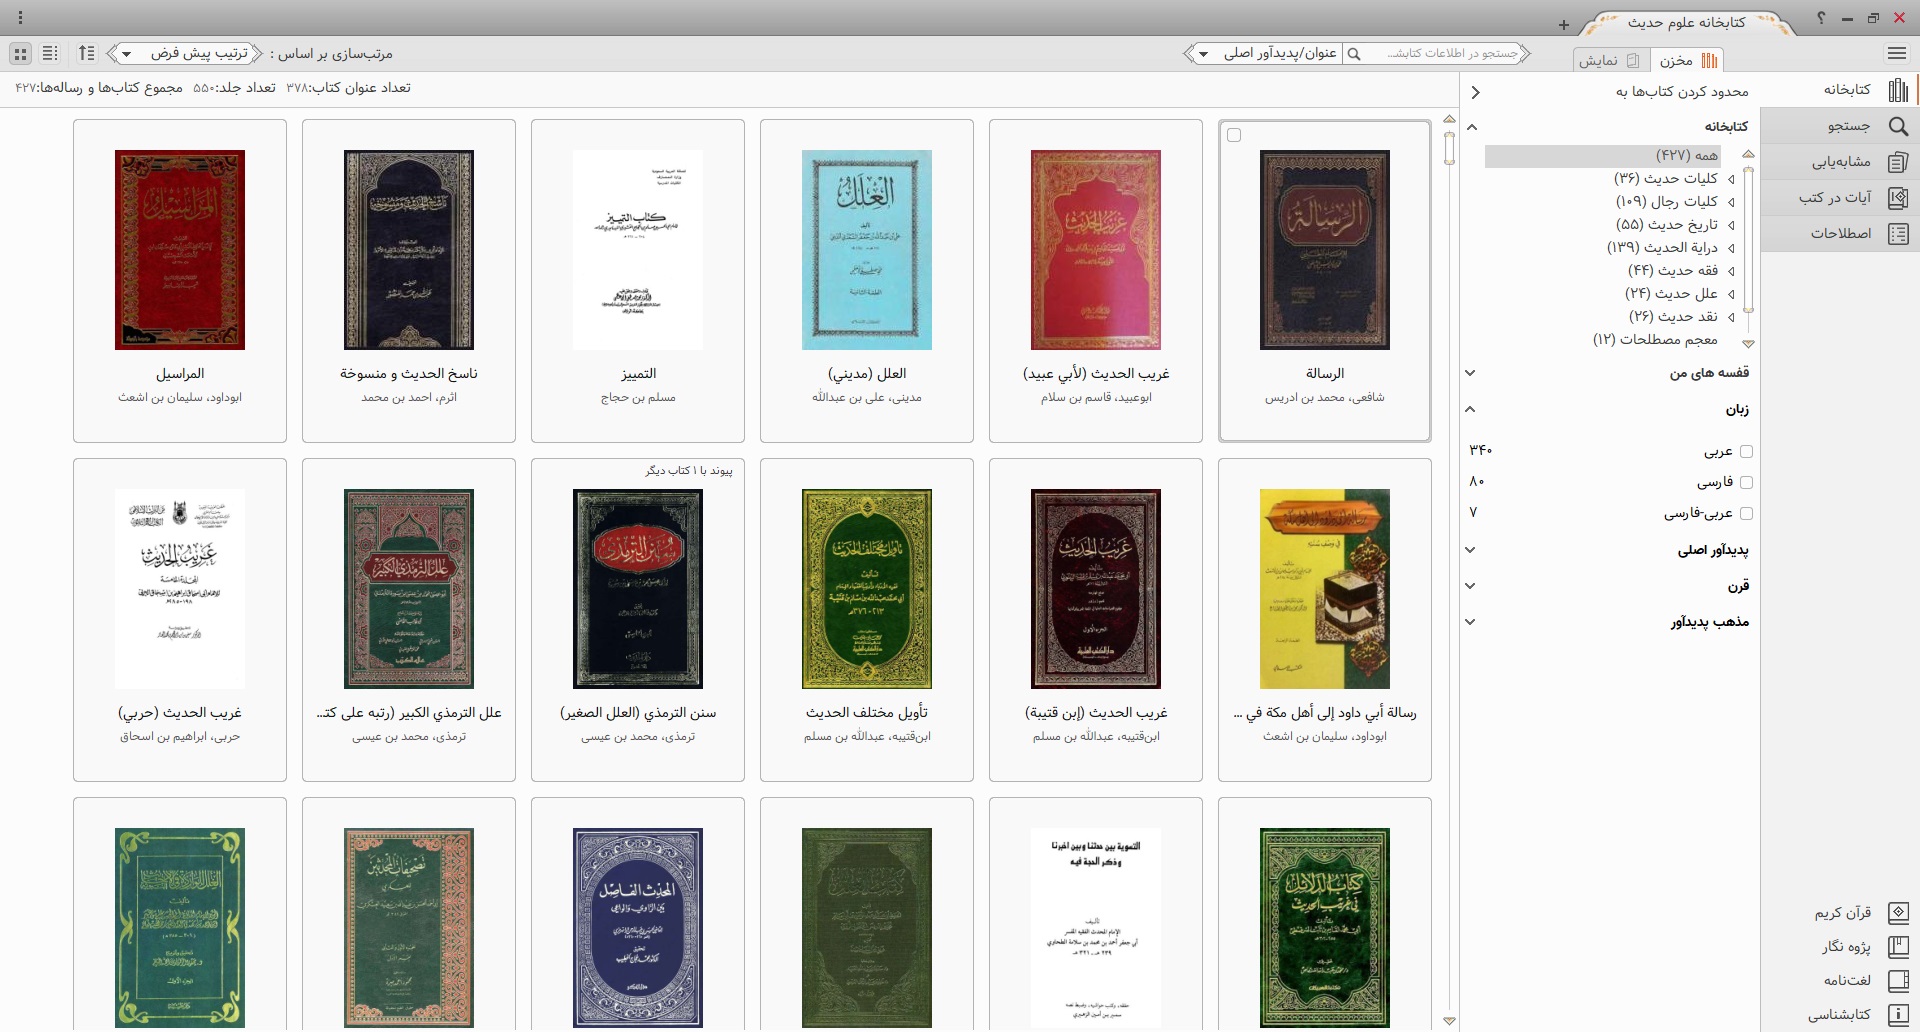Open the Verses in Books (آیات در کتب) icon

pyautogui.click(x=1897, y=198)
